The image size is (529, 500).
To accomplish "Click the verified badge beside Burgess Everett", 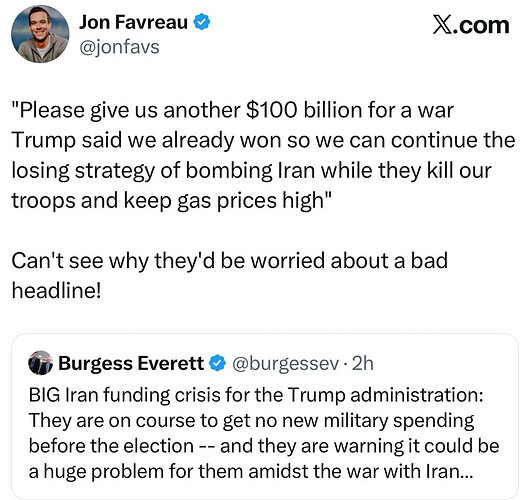I will (x=218, y=363).
